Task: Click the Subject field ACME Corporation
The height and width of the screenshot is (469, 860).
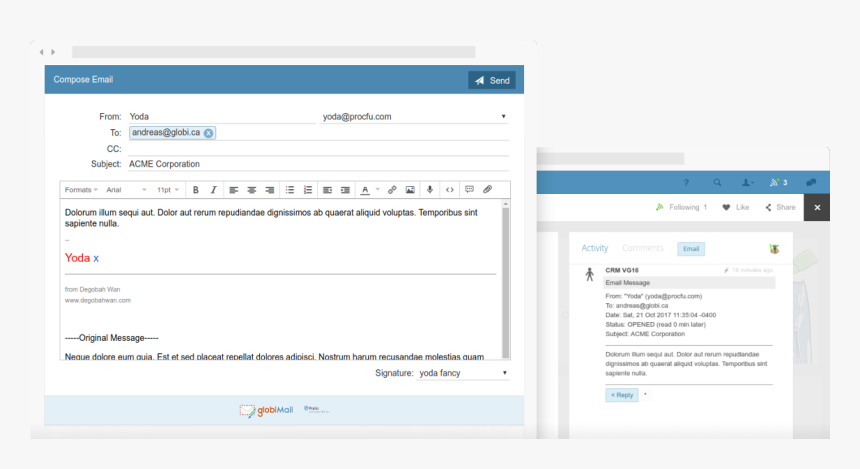Action: click(318, 164)
